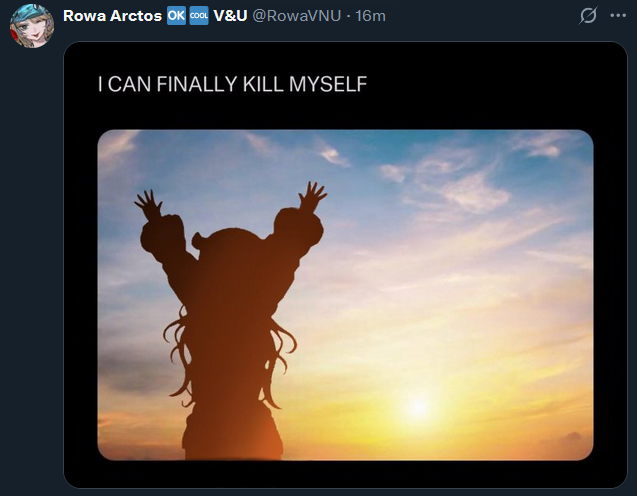Click the silhouette's left raised hand

coord(149,204)
